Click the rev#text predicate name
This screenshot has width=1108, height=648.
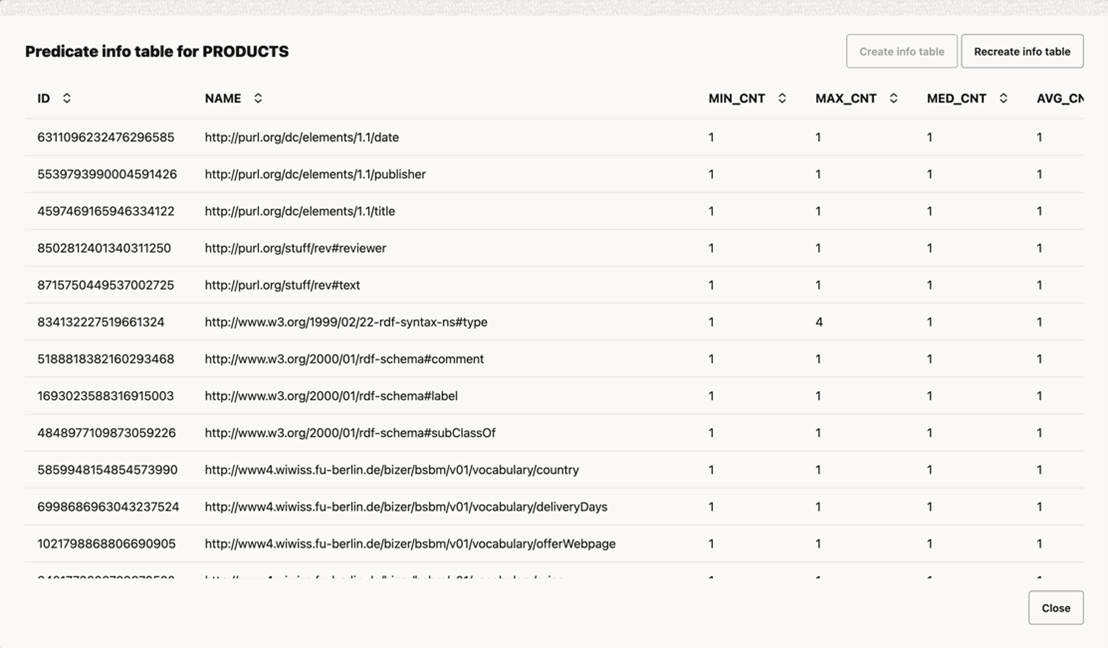tap(282, 285)
